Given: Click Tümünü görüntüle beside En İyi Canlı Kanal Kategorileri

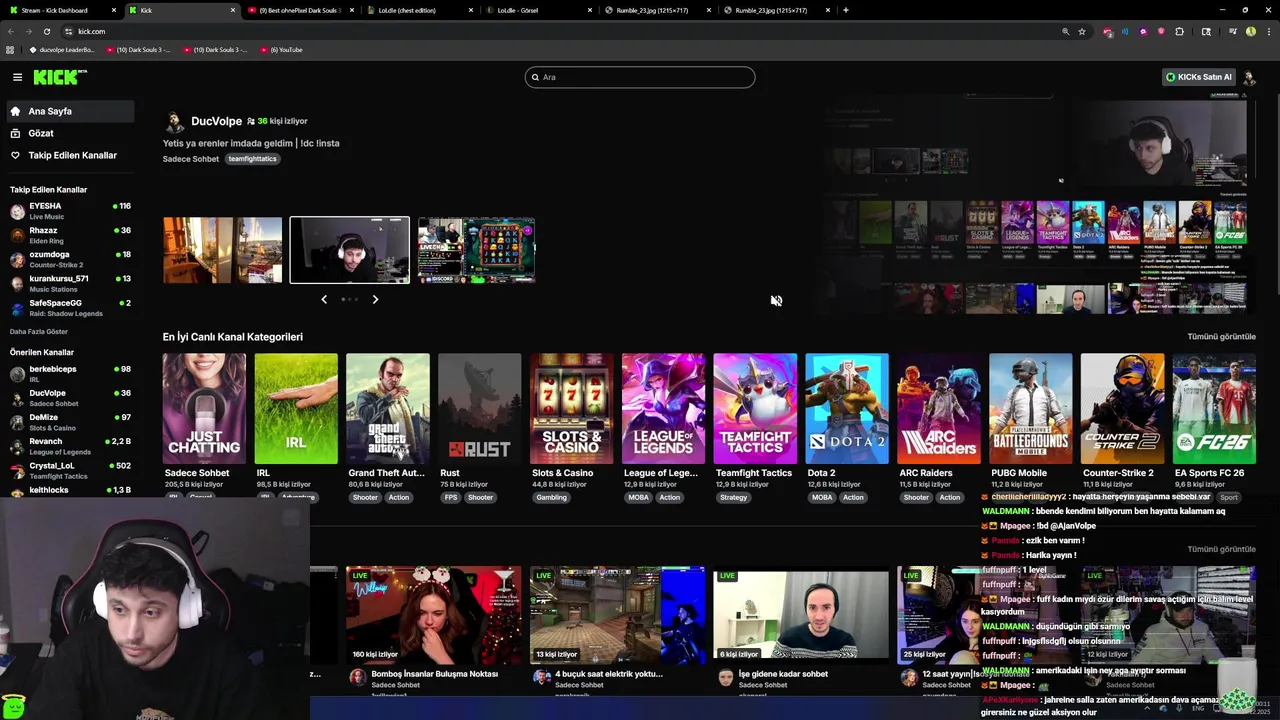Looking at the screenshot, I should [x=1221, y=337].
